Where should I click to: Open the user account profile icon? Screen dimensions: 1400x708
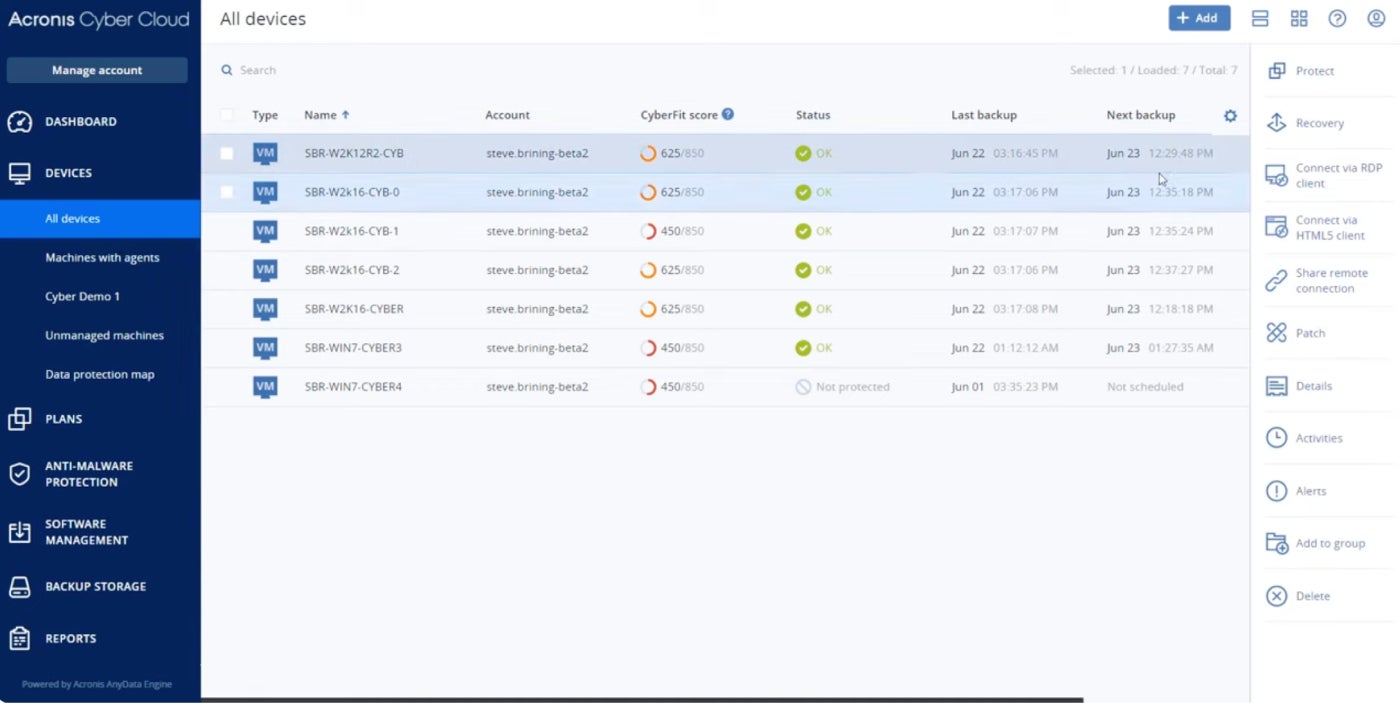[1376, 18]
